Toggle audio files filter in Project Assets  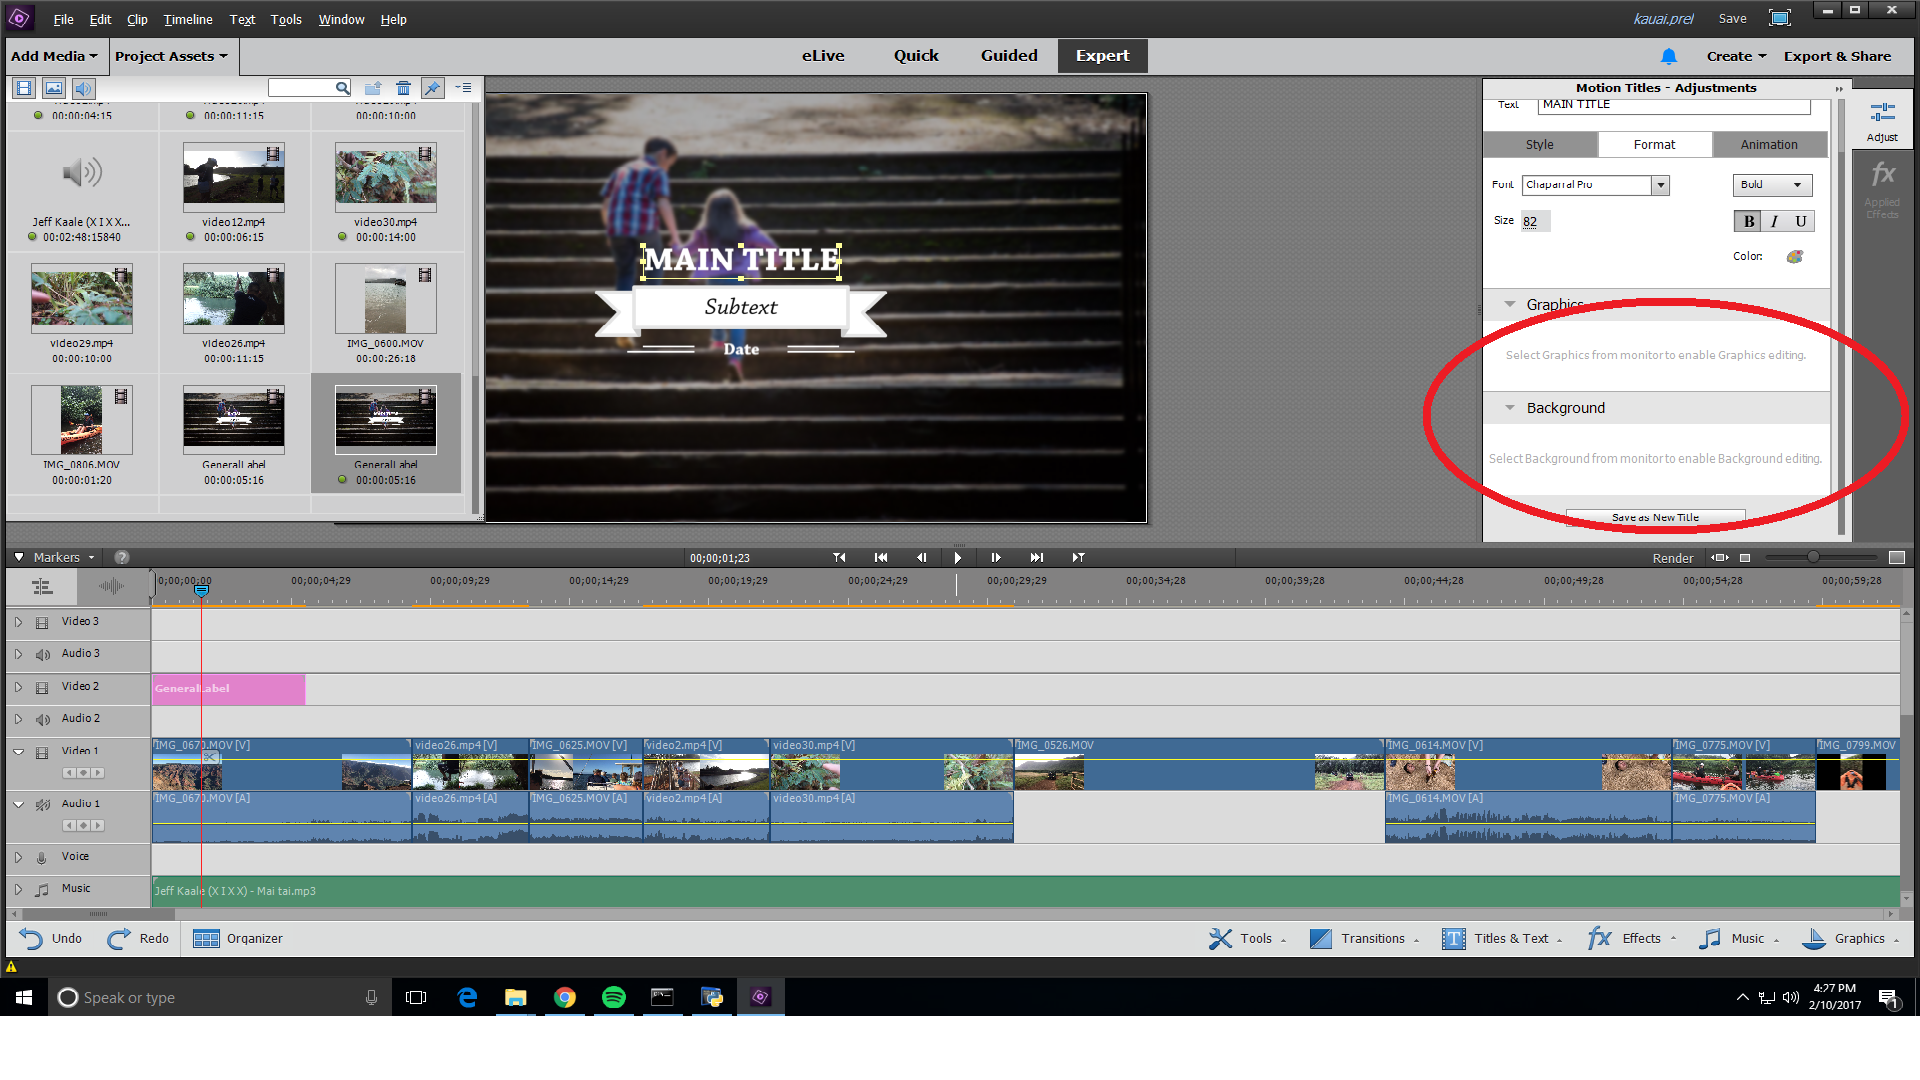pyautogui.click(x=84, y=88)
